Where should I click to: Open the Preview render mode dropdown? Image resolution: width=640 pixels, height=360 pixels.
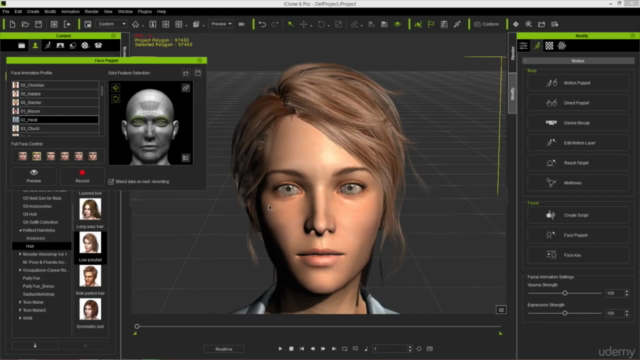pos(221,24)
